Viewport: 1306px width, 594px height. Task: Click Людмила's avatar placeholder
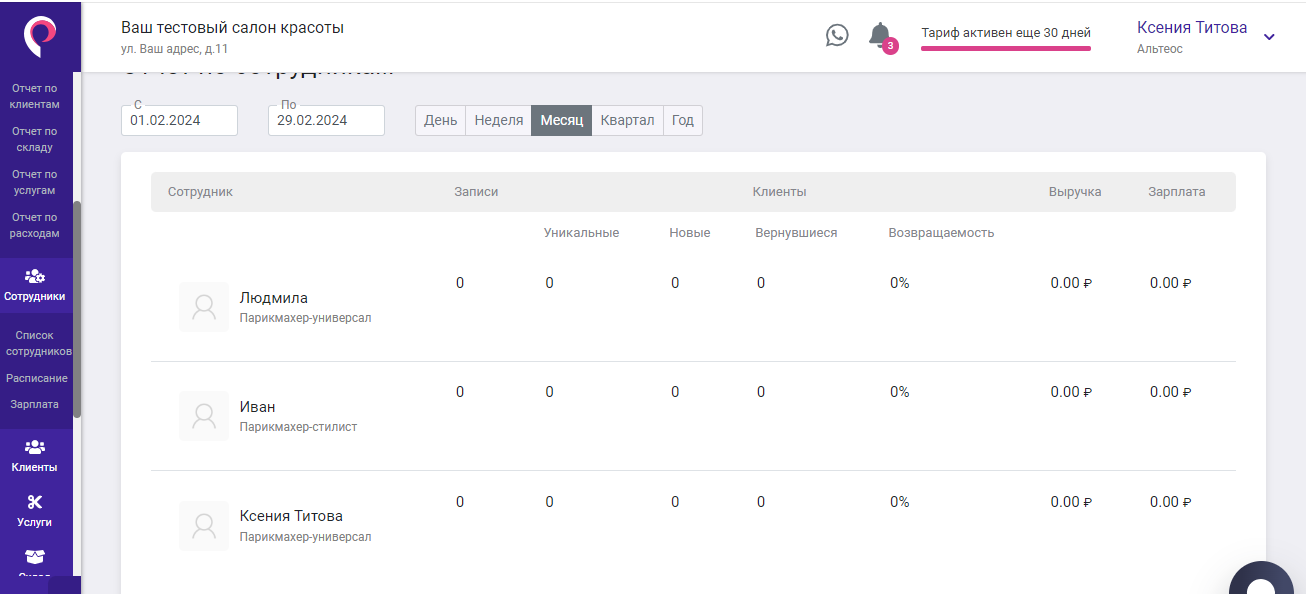[x=204, y=307]
